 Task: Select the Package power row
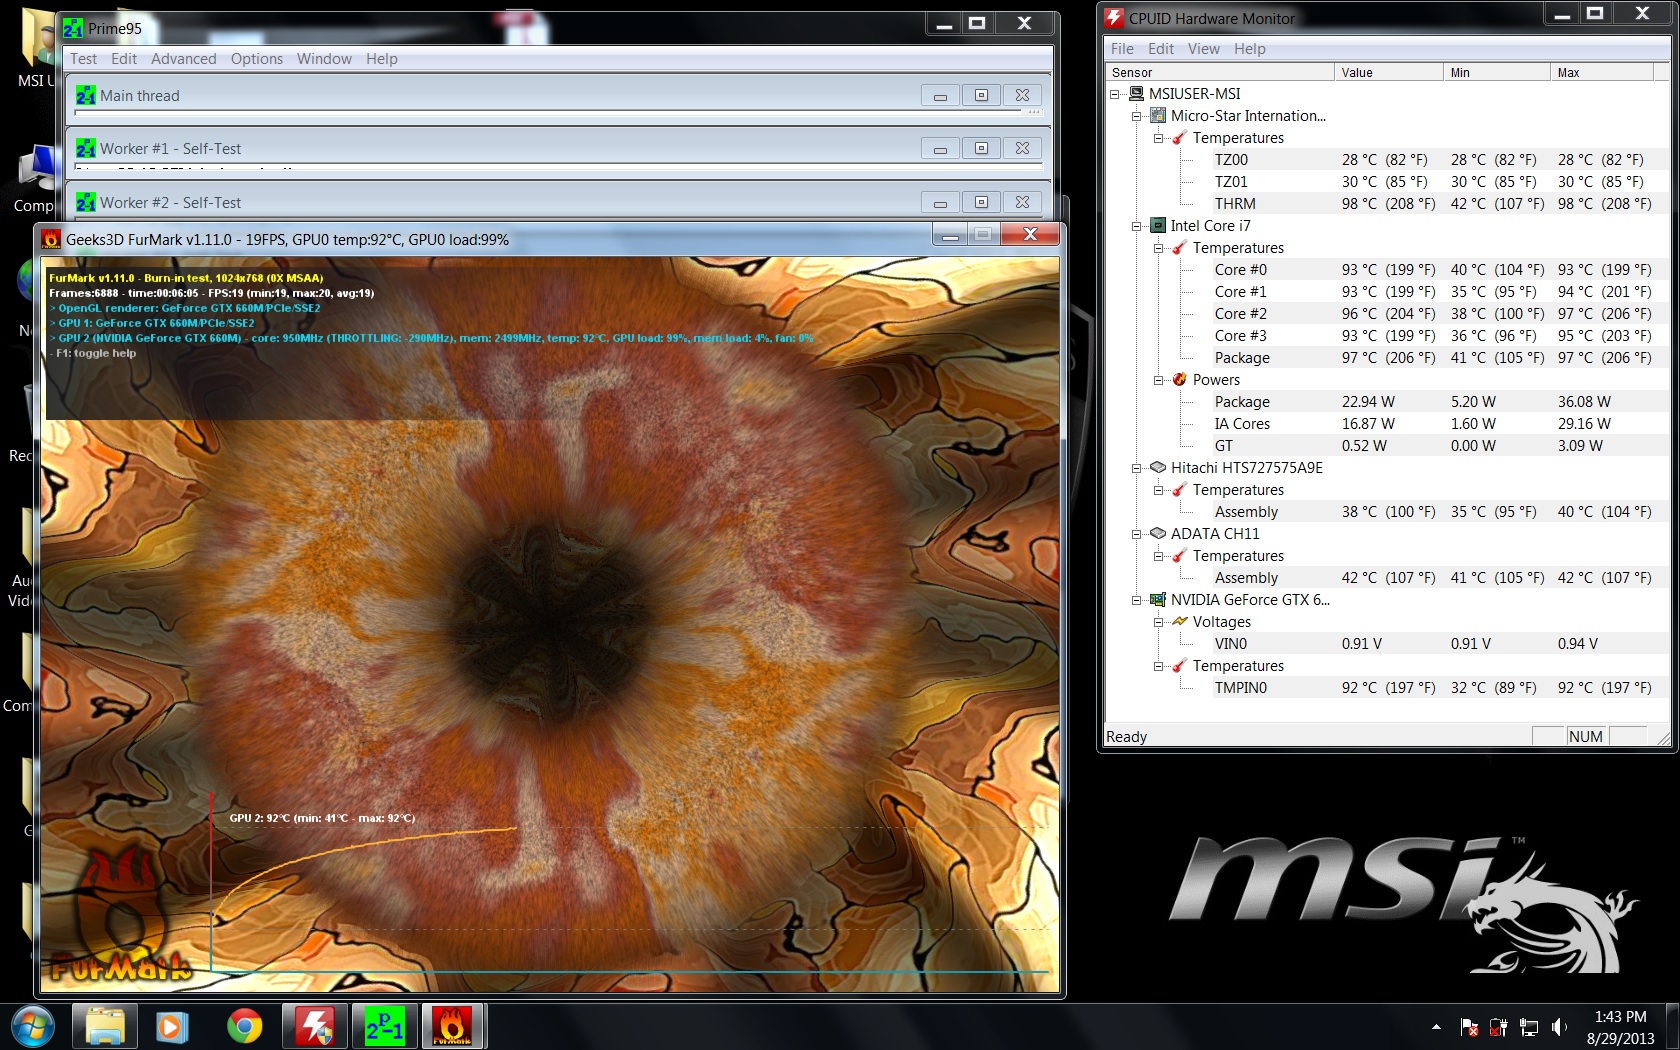pyautogui.click(x=1432, y=401)
